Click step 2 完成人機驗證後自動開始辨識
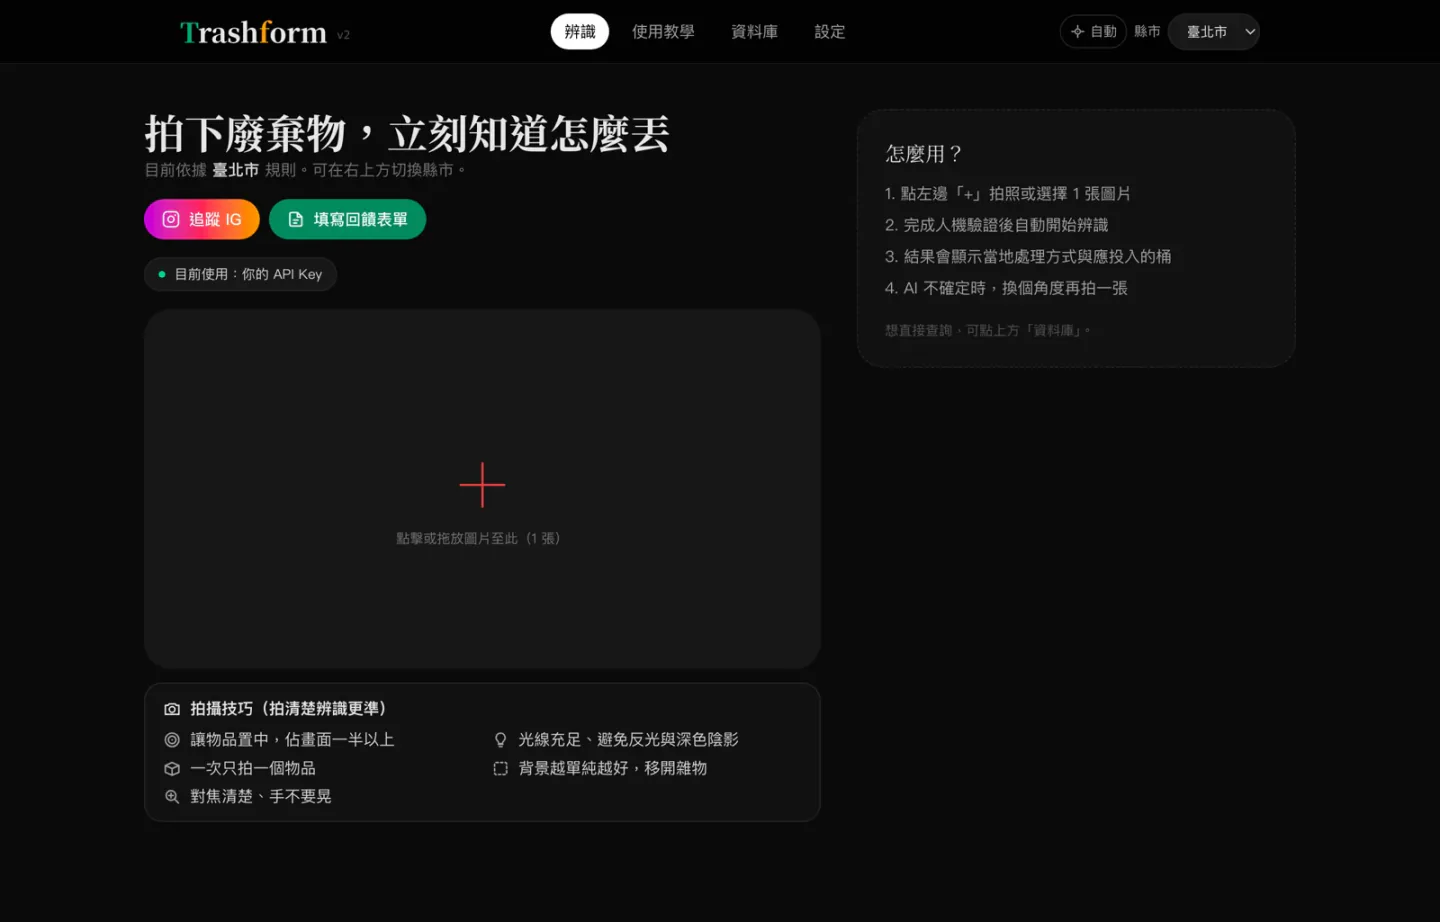The height and width of the screenshot is (922, 1440). click(997, 225)
